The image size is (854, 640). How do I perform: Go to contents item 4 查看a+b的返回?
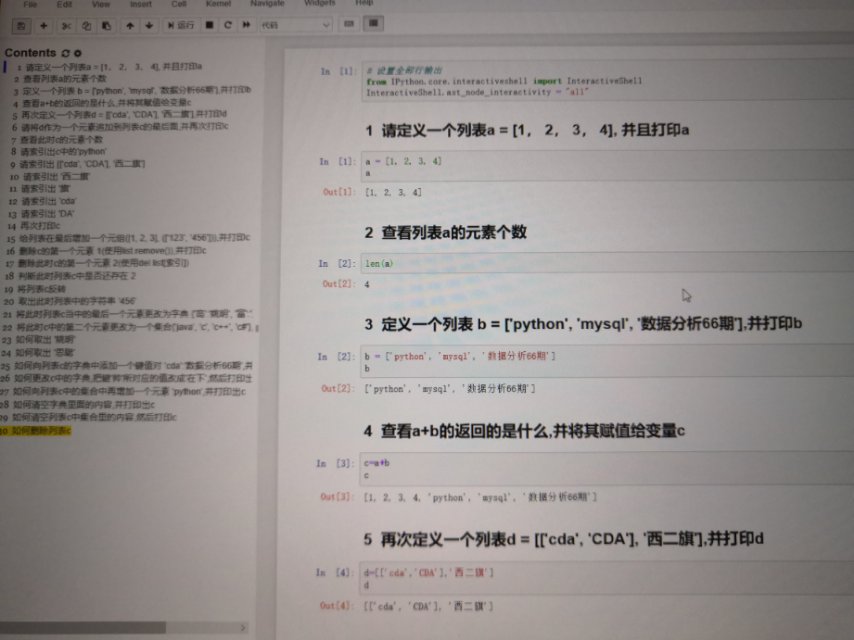click(102, 102)
